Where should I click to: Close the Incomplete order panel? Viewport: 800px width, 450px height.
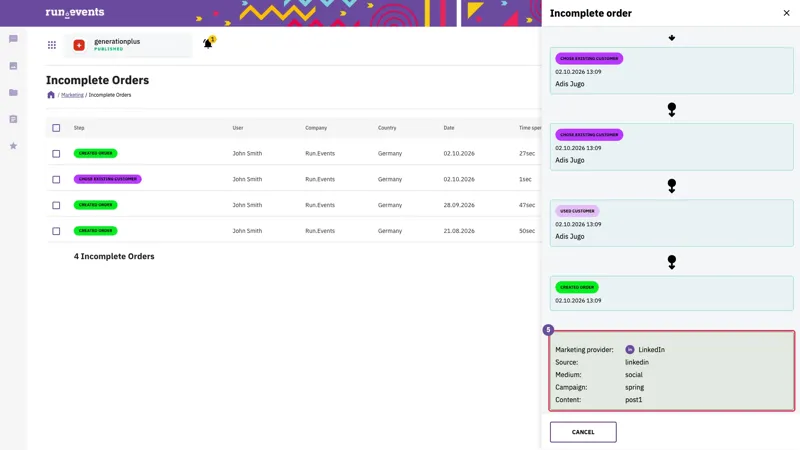786,13
